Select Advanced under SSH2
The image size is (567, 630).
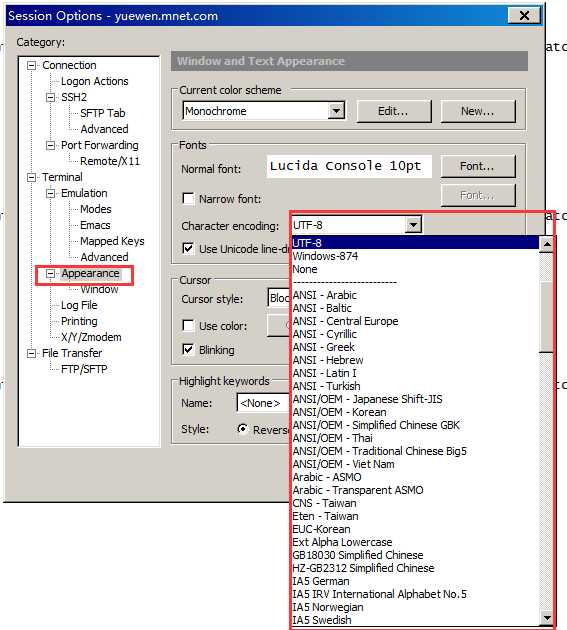104,129
